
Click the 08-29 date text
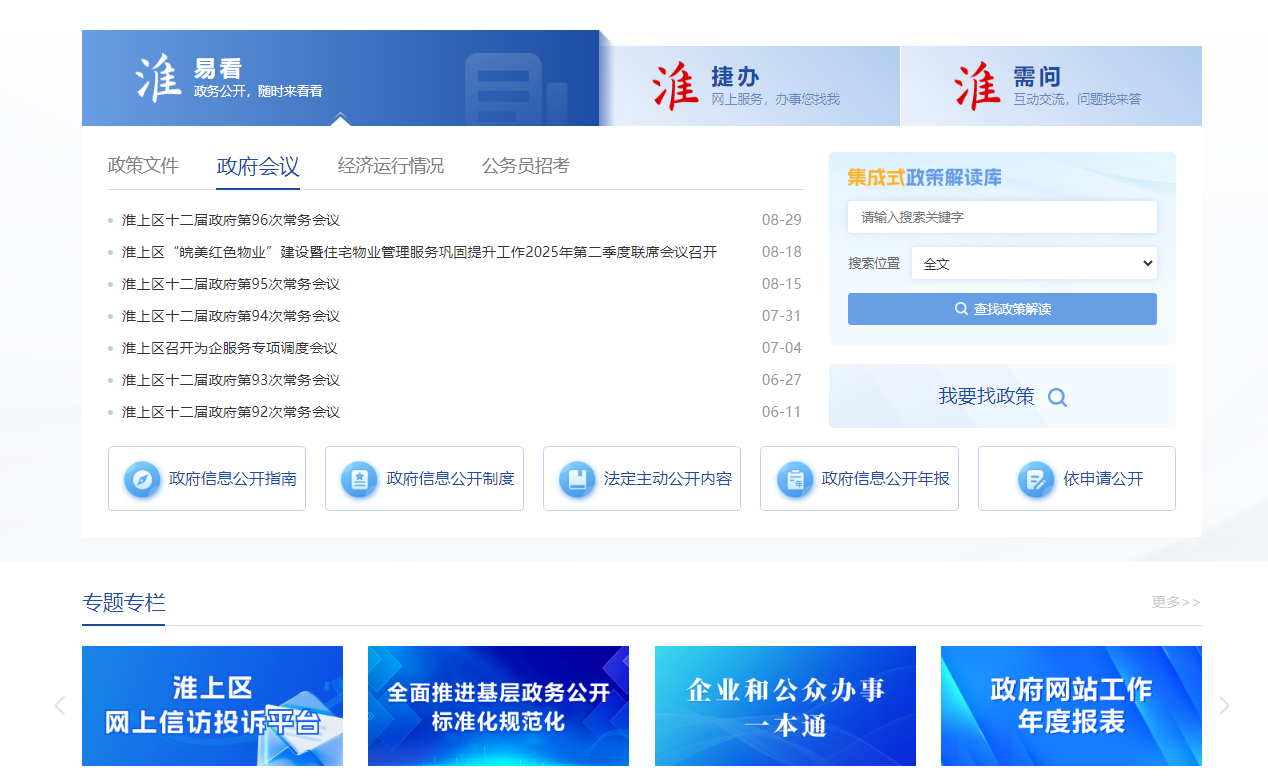pos(782,220)
